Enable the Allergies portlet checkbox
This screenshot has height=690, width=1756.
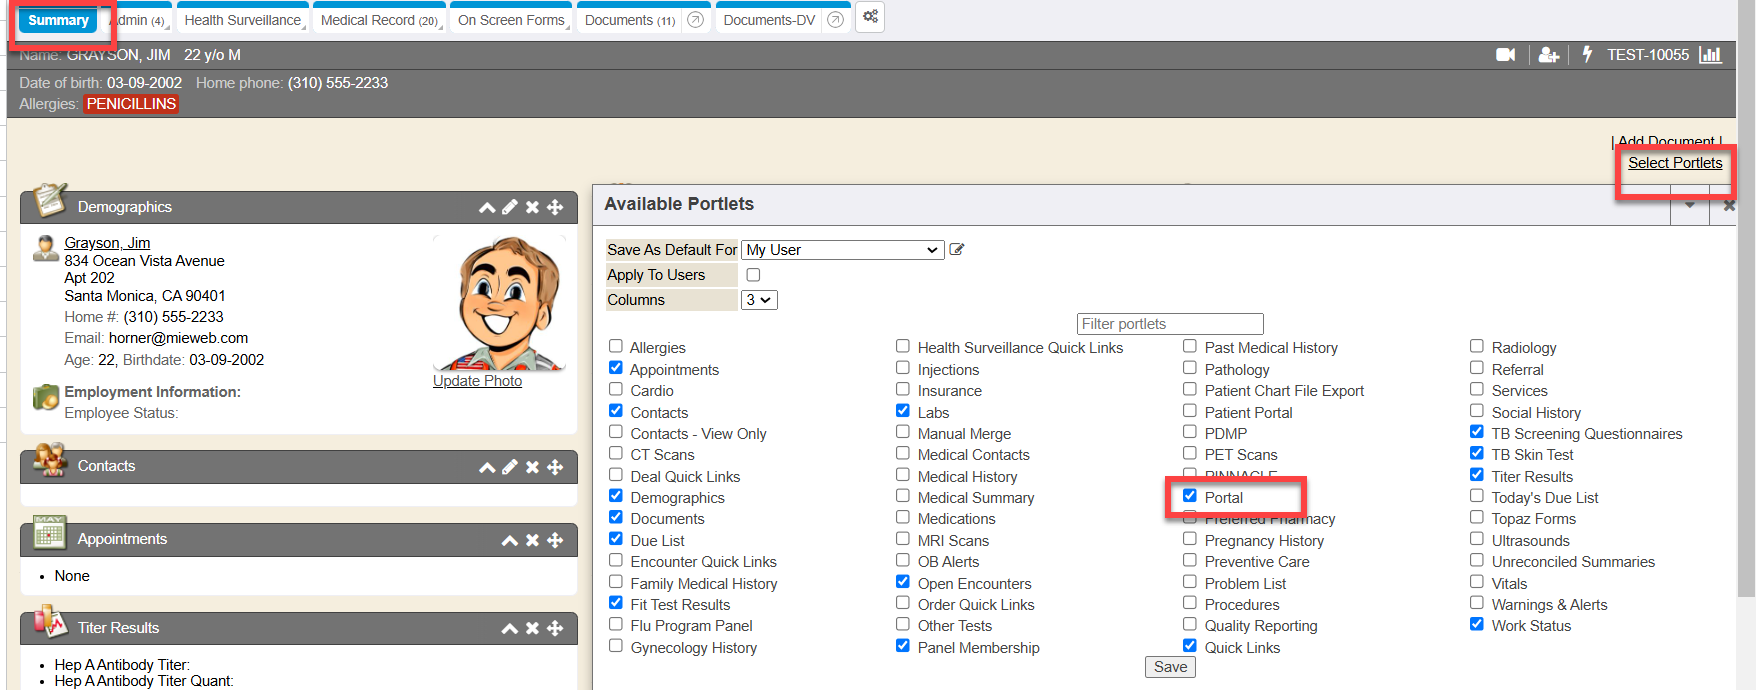pyautogui.click(x=616, y=346)
